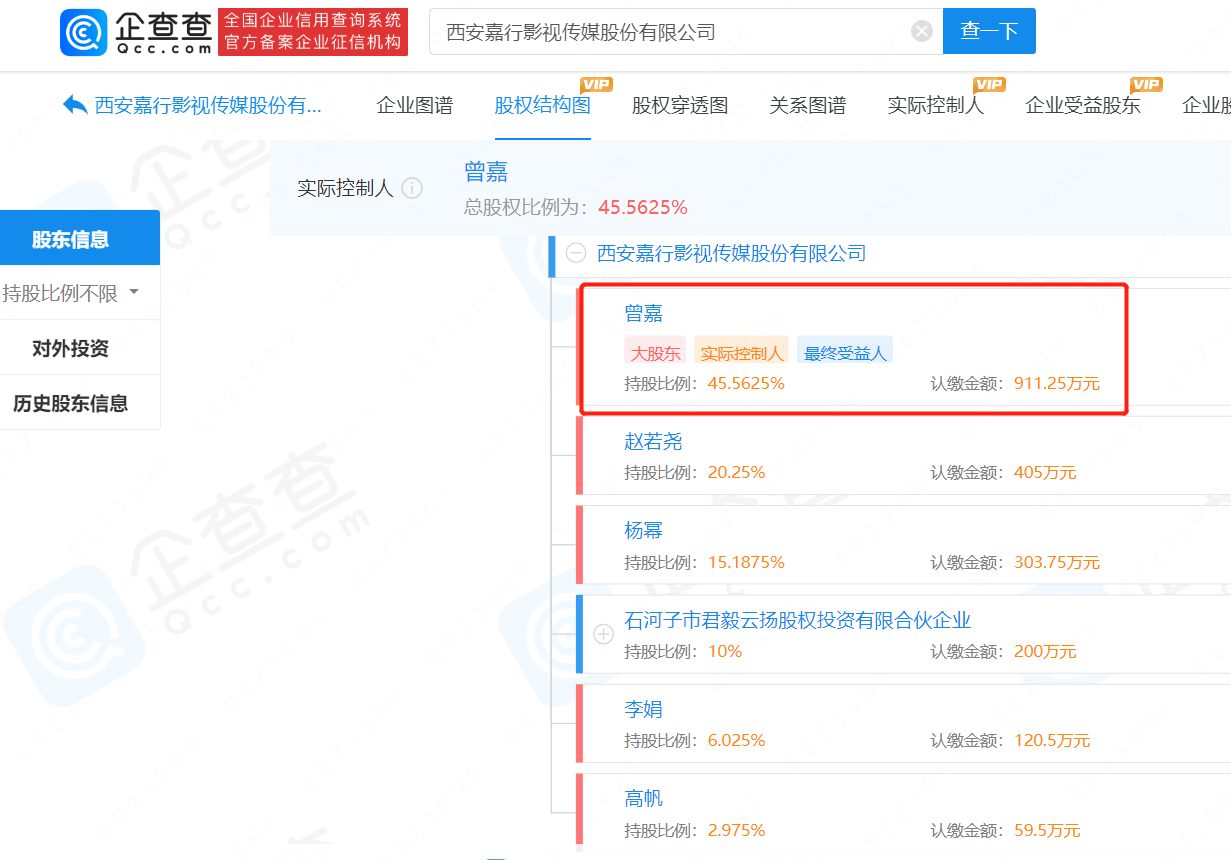
Task: Select the 股权结构图 tab
Action: [542, 105]
